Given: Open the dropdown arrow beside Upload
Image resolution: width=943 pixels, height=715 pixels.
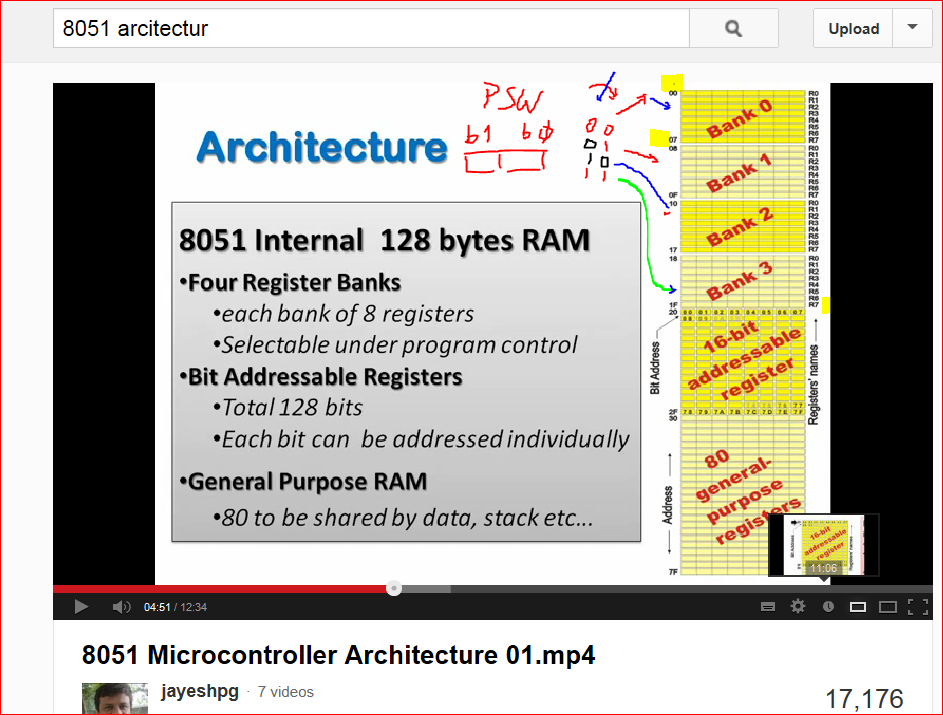Looking at the screenshot, I should click(912, 28).
